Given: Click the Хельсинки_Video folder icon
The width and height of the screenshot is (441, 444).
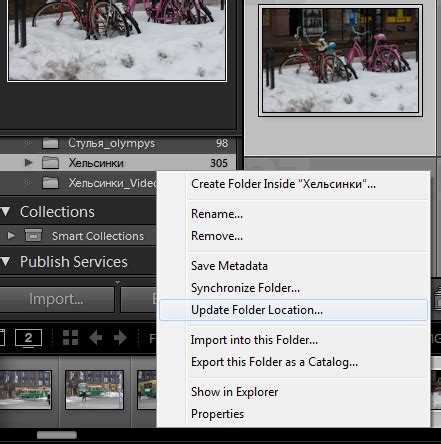Looking at the screenshot, I should coord(50,183).
